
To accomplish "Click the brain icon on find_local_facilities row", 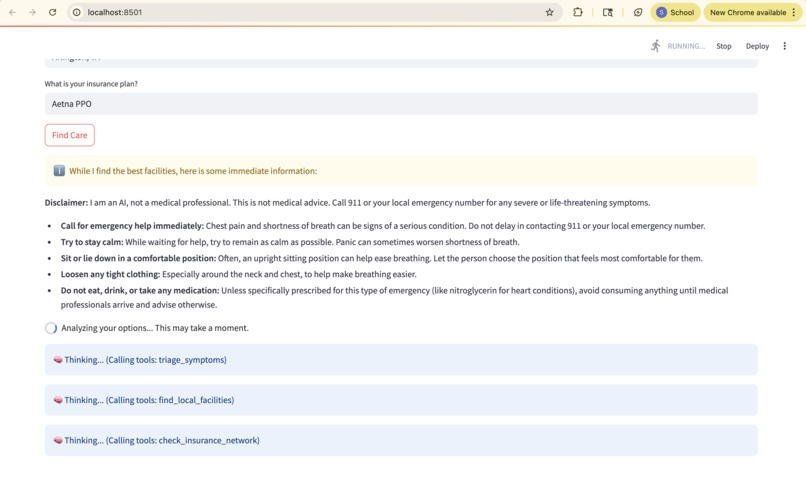I will [x=58, y=400].
